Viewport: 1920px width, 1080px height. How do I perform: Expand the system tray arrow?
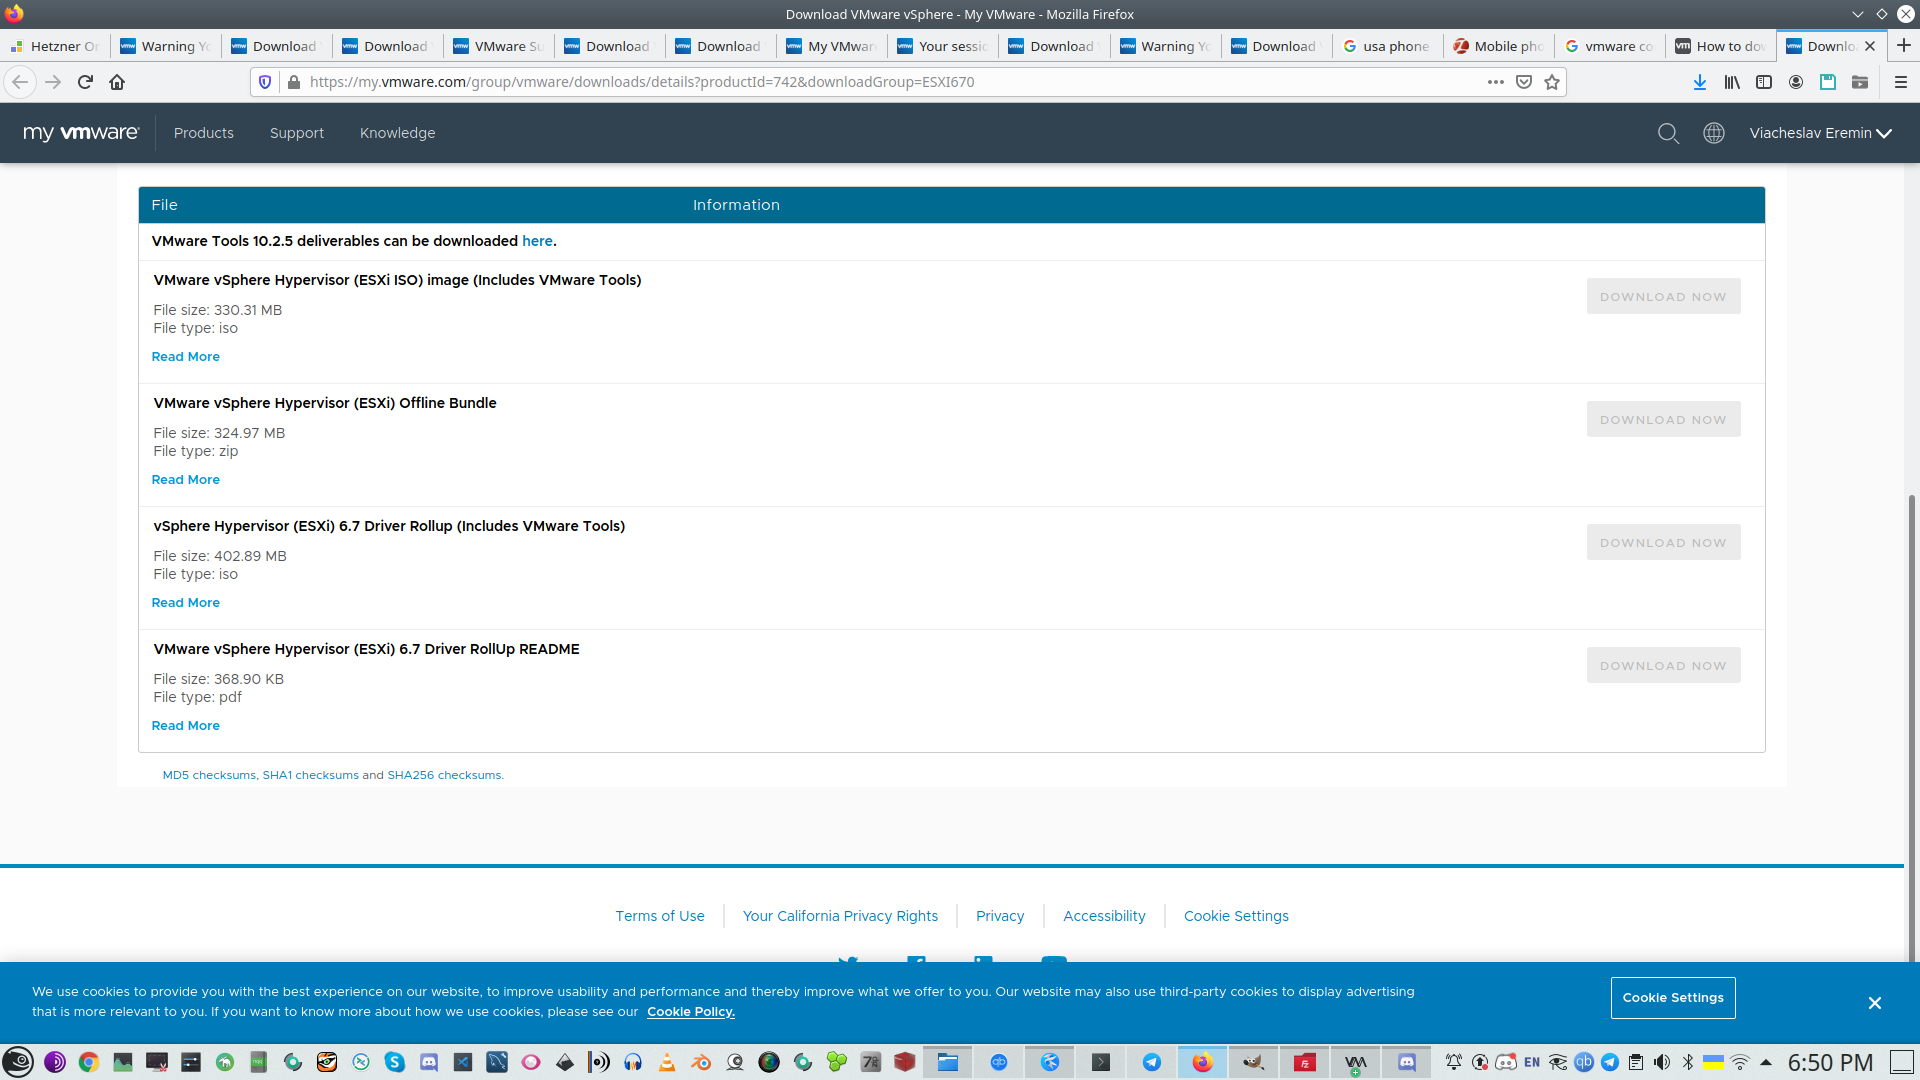click(1766, 1062)
